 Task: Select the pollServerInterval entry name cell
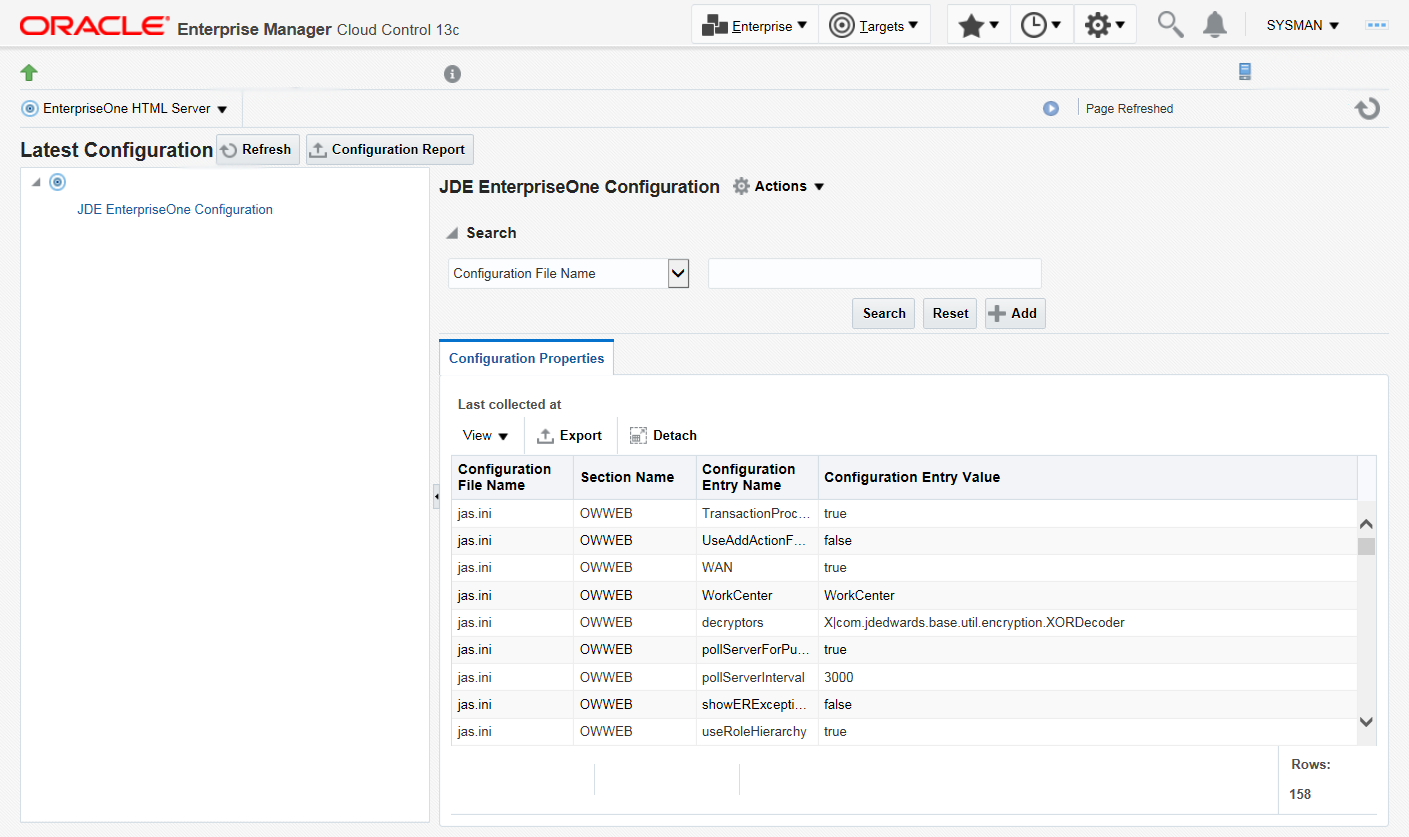tap(756, 677)
